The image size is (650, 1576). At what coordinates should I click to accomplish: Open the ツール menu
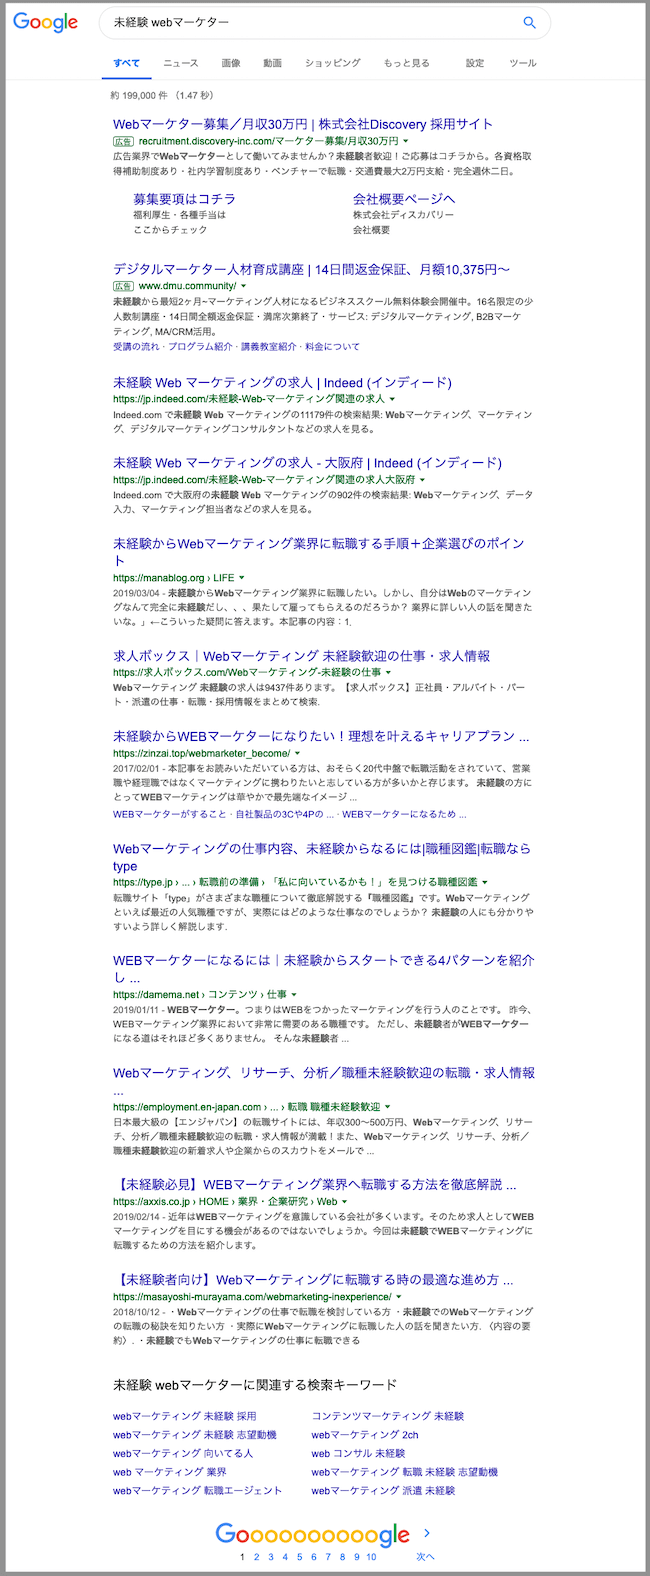(523, 63)
